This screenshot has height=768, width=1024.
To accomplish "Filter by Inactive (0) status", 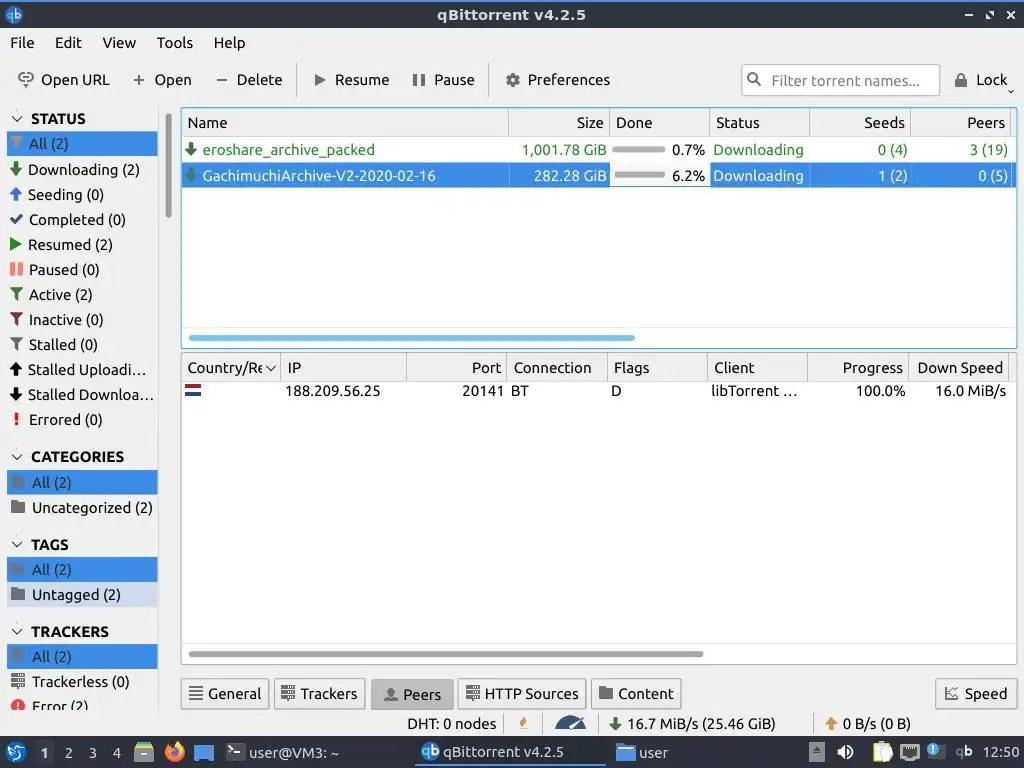I will tap(82, 319).
